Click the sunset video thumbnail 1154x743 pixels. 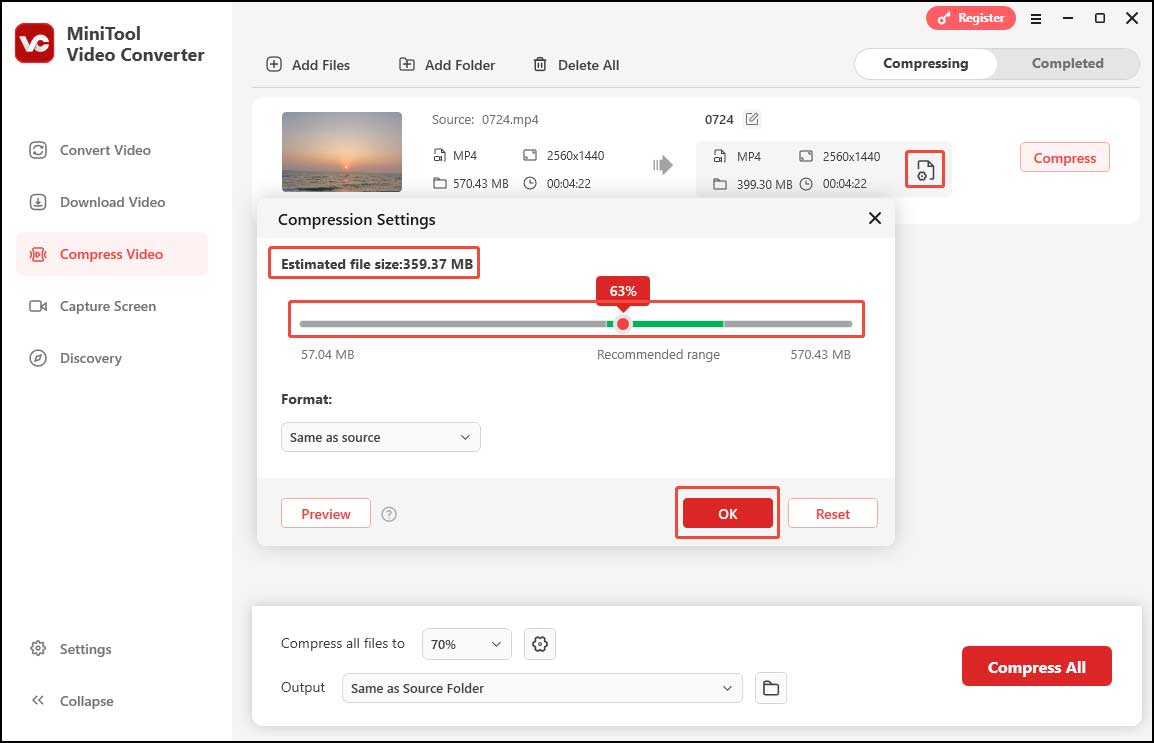(x=341, y=152)
